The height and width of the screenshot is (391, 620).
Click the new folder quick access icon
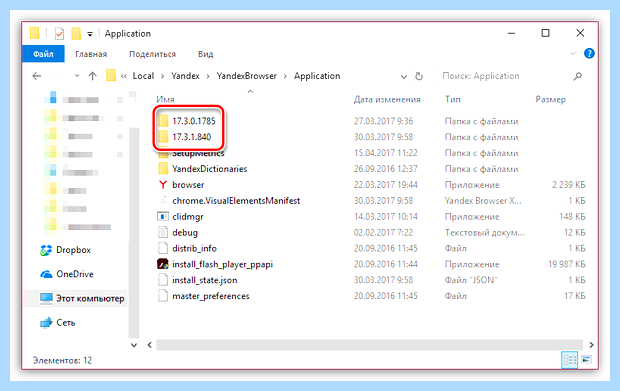coord(76,34)
